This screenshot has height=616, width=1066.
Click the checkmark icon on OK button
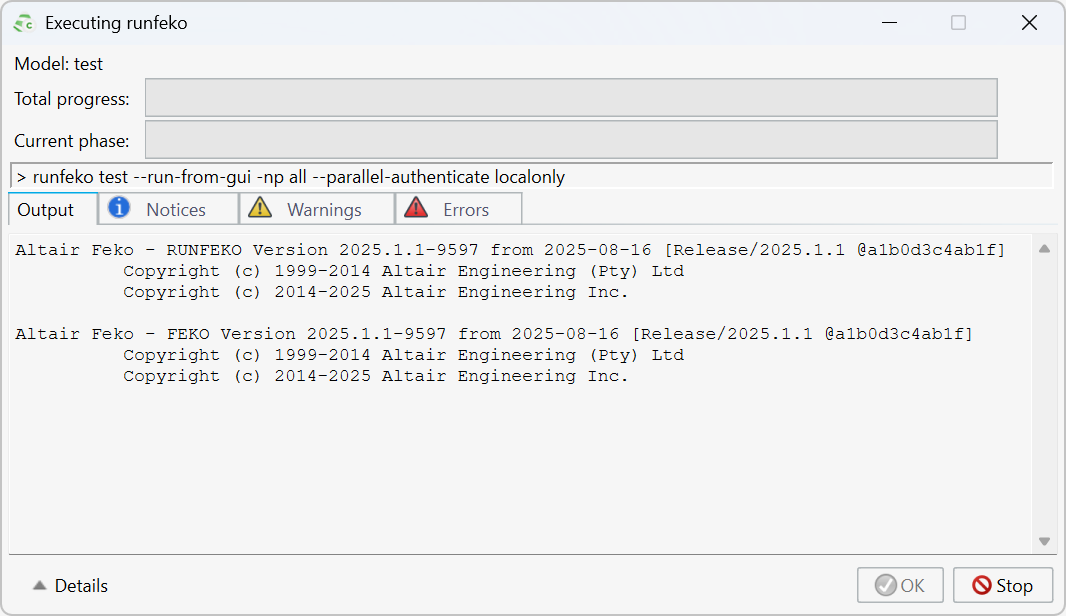[x=884, y=585]
